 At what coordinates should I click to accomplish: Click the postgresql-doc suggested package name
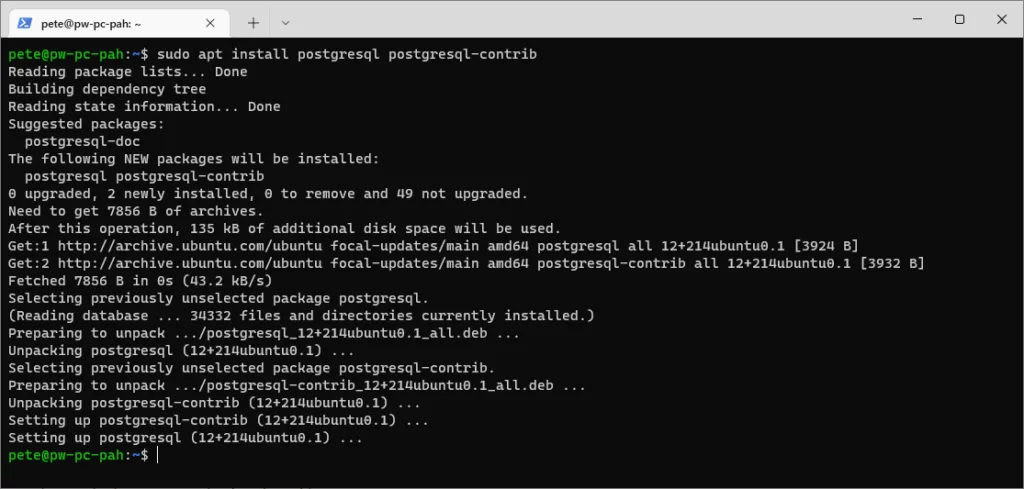[x=82, y=141]
